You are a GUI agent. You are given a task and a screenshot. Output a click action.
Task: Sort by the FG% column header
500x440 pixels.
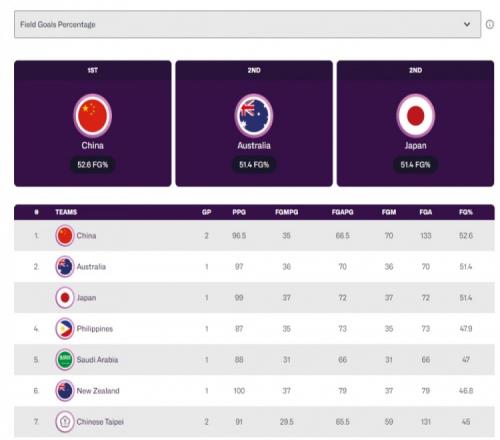click(x=466, y=212)
